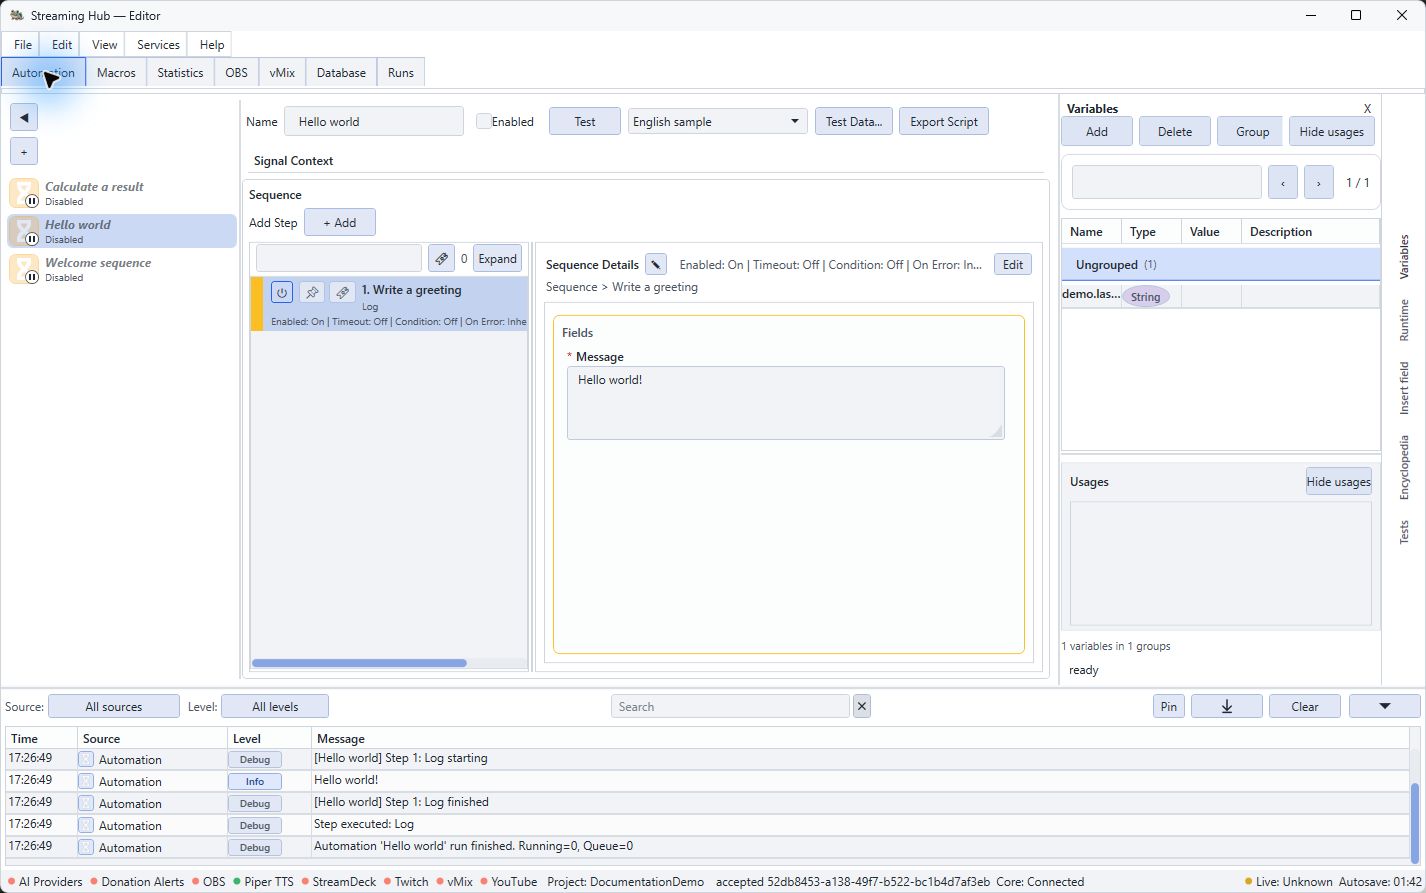This screenshot has height=893, width=1426.
Task: Click the Pin button in the log toolbar
Action: [1168, 706]
